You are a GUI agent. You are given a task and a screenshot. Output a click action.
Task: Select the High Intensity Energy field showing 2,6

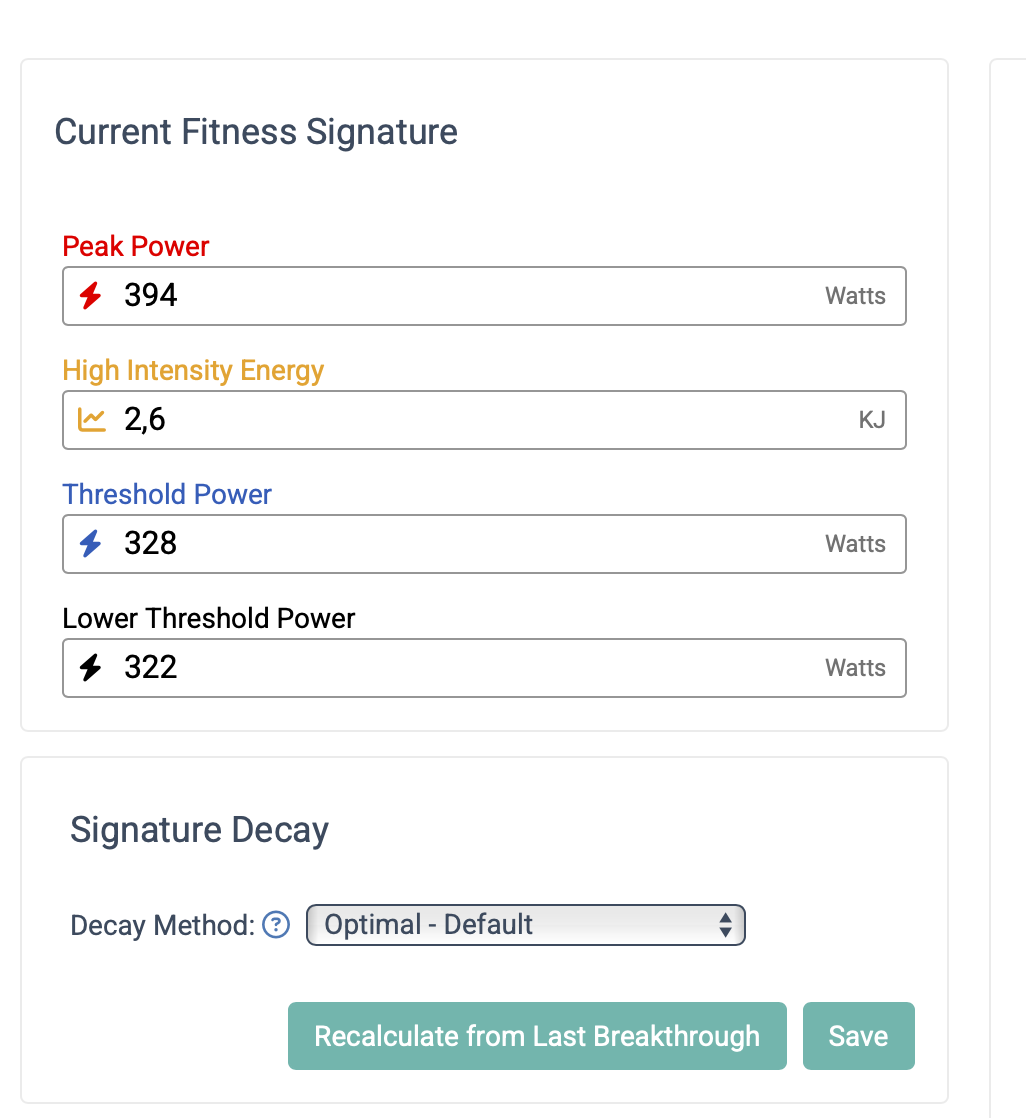pos(484,420)
